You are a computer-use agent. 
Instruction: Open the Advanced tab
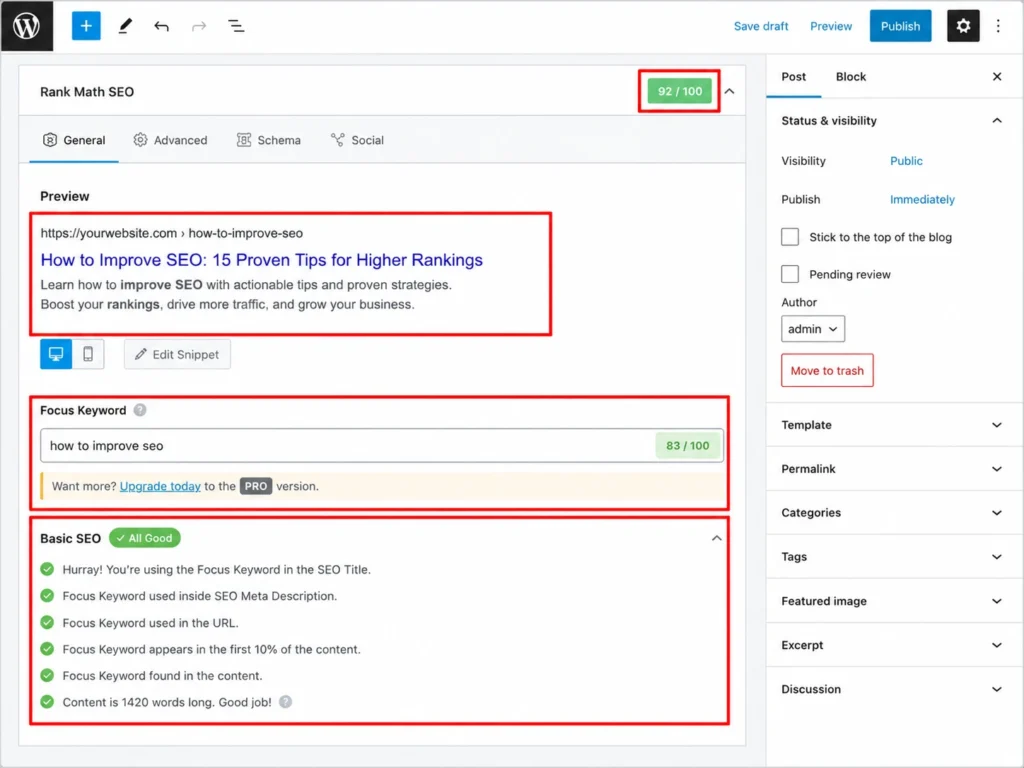(x=170, y=140)
